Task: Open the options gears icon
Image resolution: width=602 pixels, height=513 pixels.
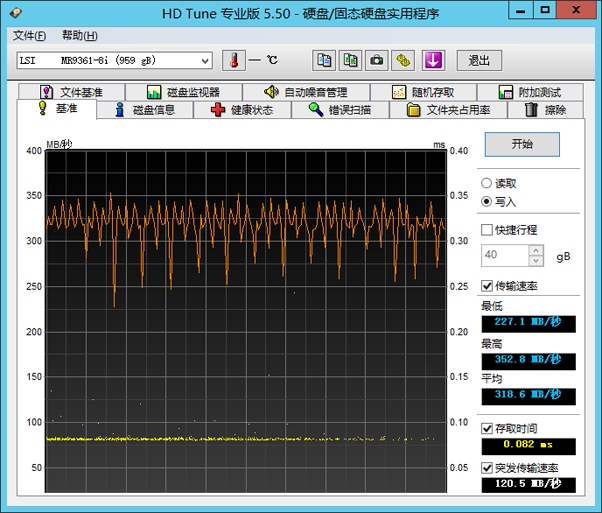Action: click(403, 61)
